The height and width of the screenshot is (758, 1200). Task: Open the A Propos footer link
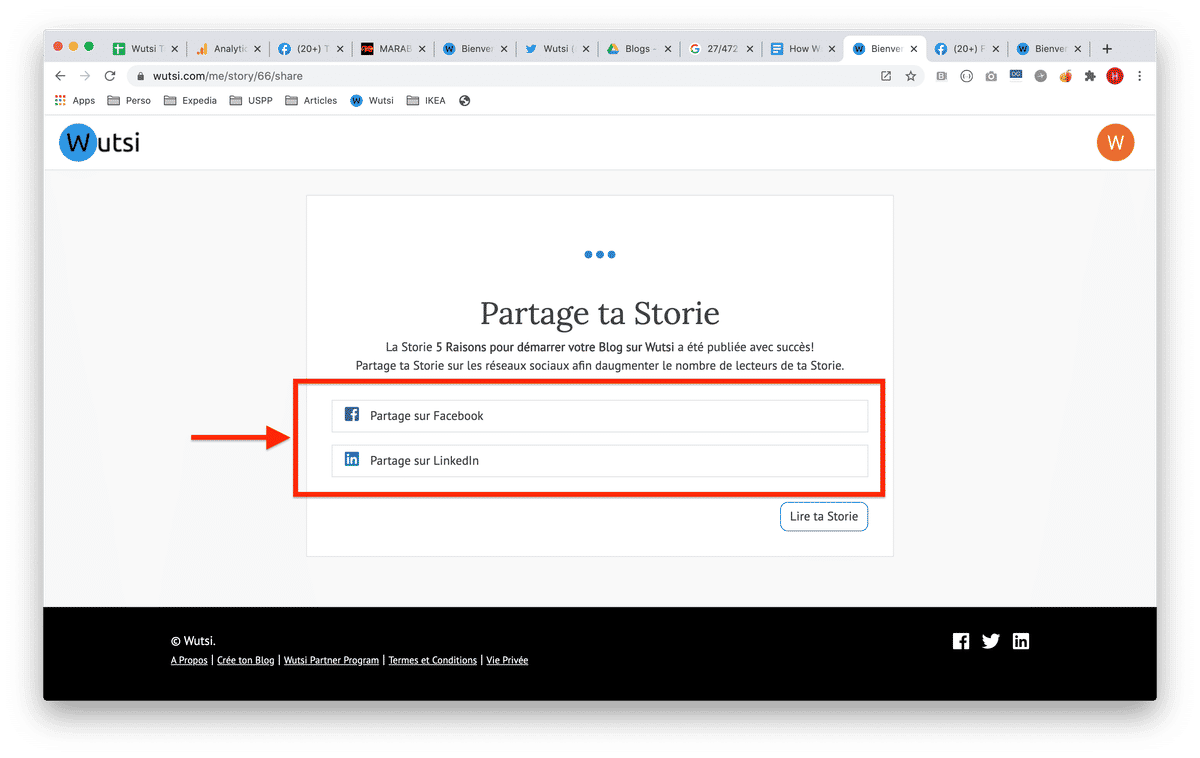[189, 660]
